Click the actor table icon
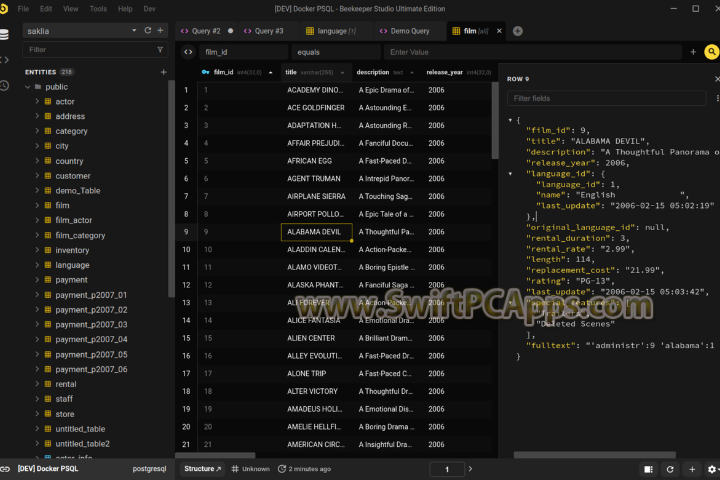Viewport: 720px width, 480px height. [48, 102]
